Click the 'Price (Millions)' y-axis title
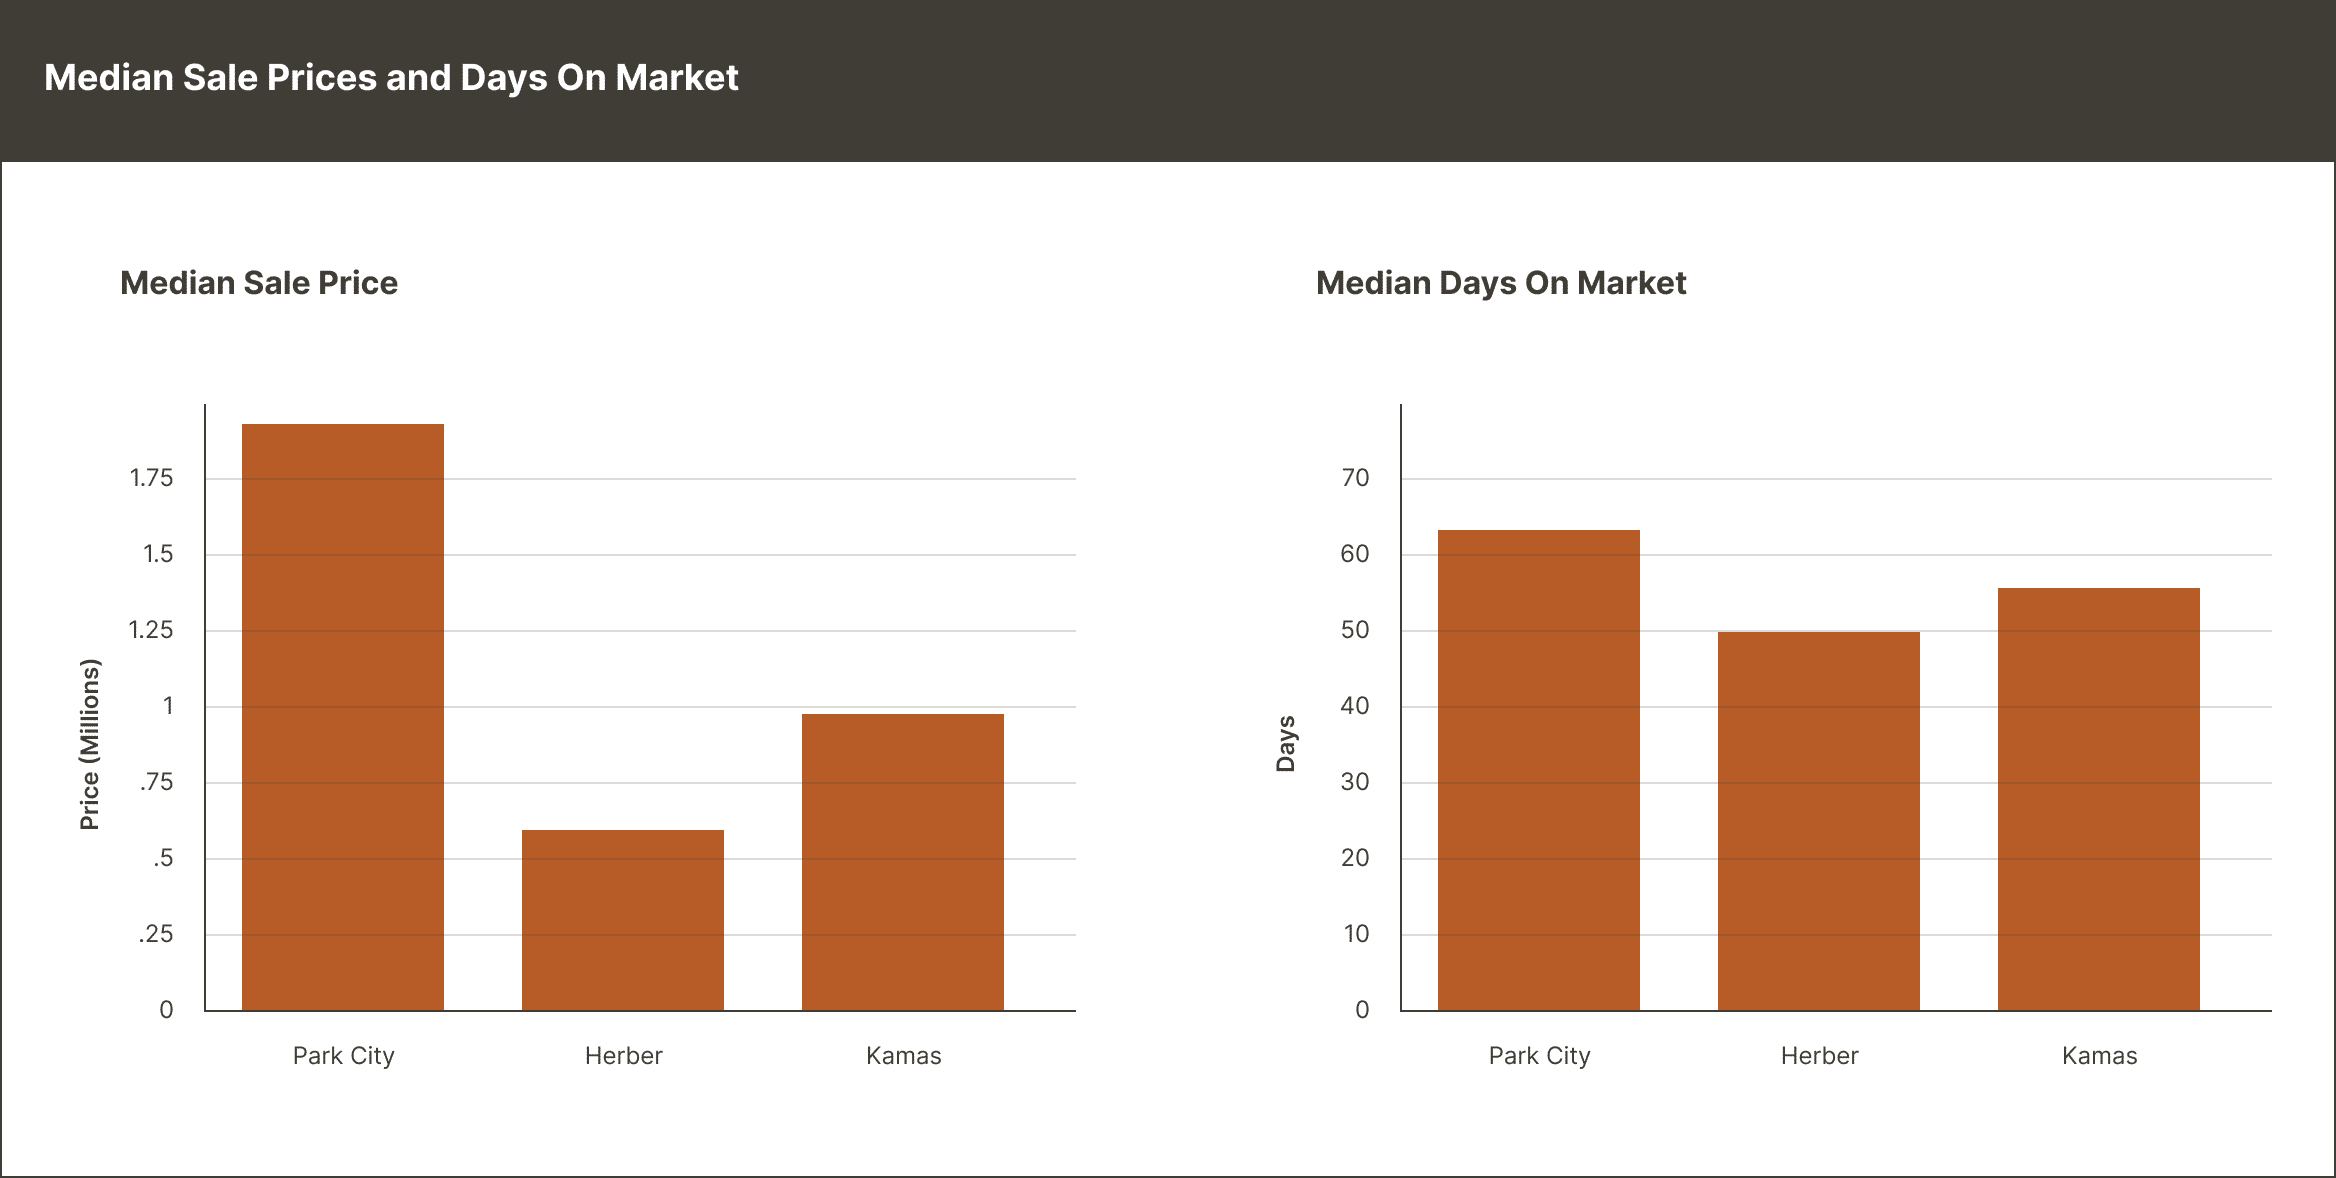Viewport: 2336px width, 1178px height. click(90, 744)
